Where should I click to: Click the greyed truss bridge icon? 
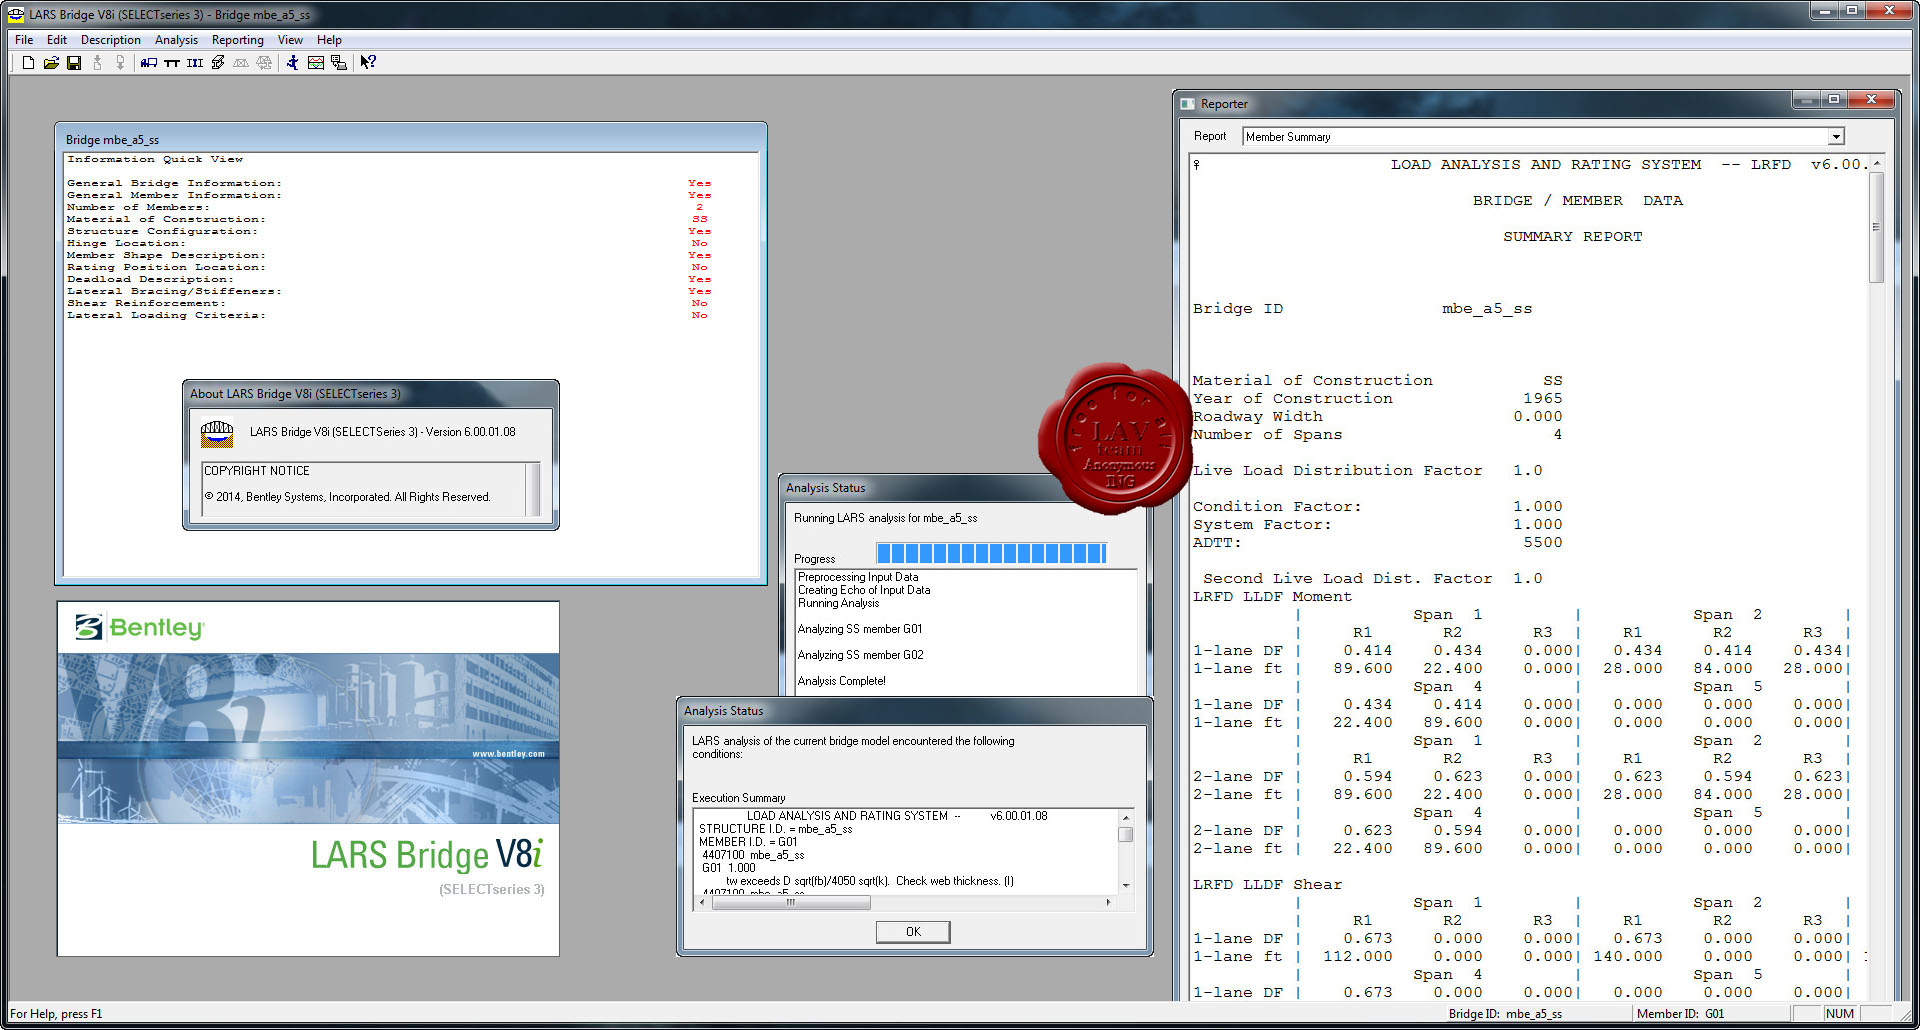[x=241, y=63]
